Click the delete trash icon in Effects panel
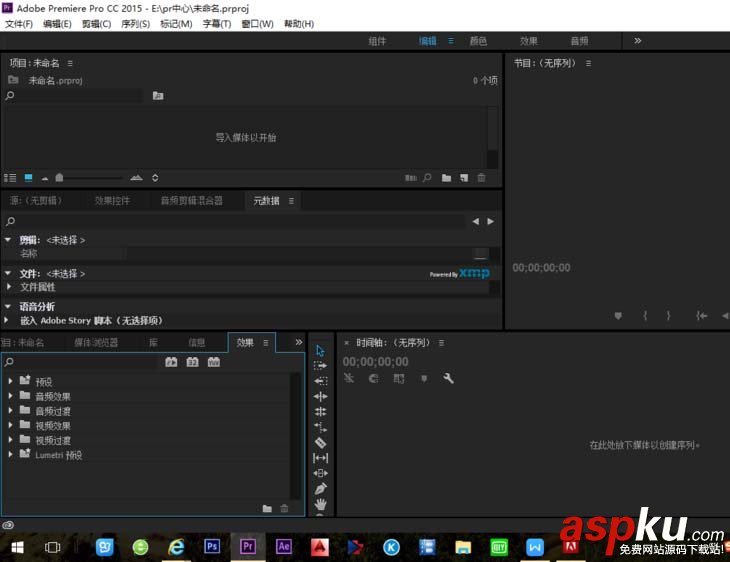 [284, 508]
